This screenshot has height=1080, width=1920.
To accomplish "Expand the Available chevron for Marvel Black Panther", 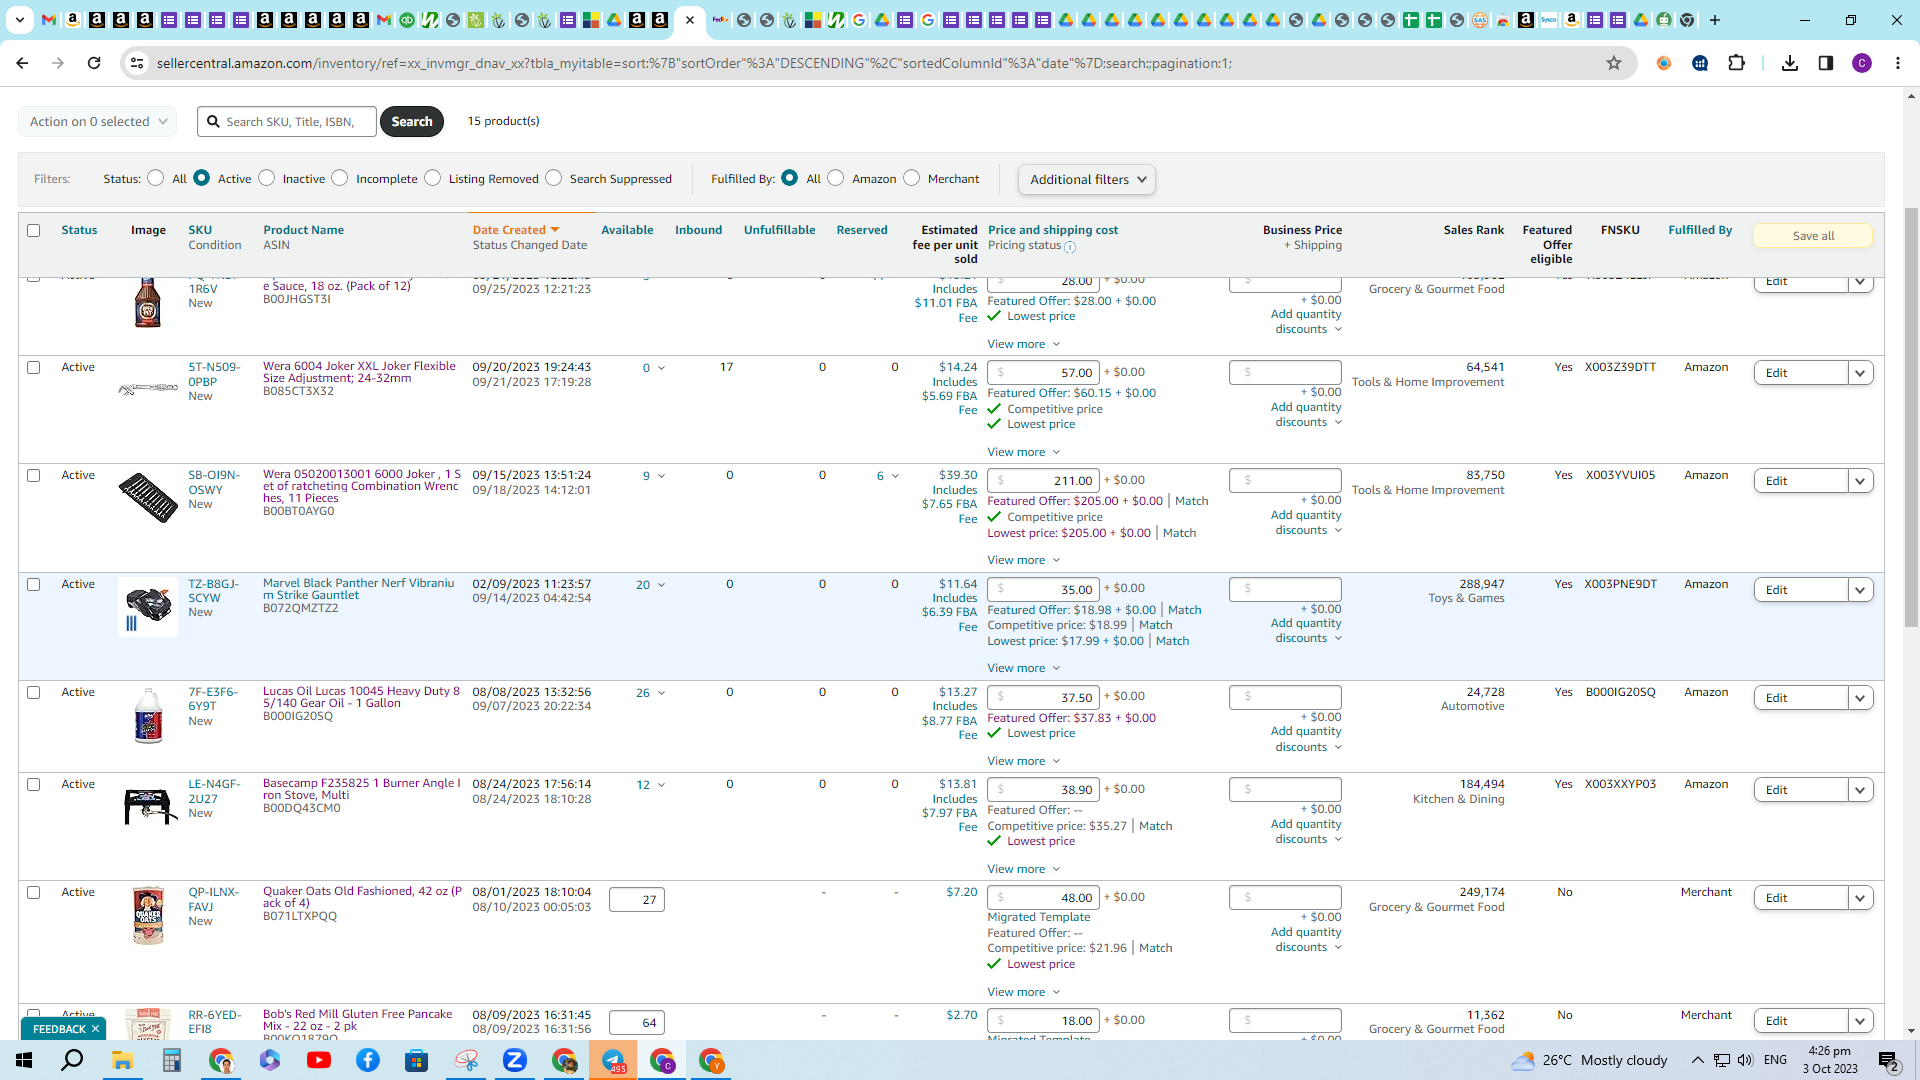I will 661,585.
